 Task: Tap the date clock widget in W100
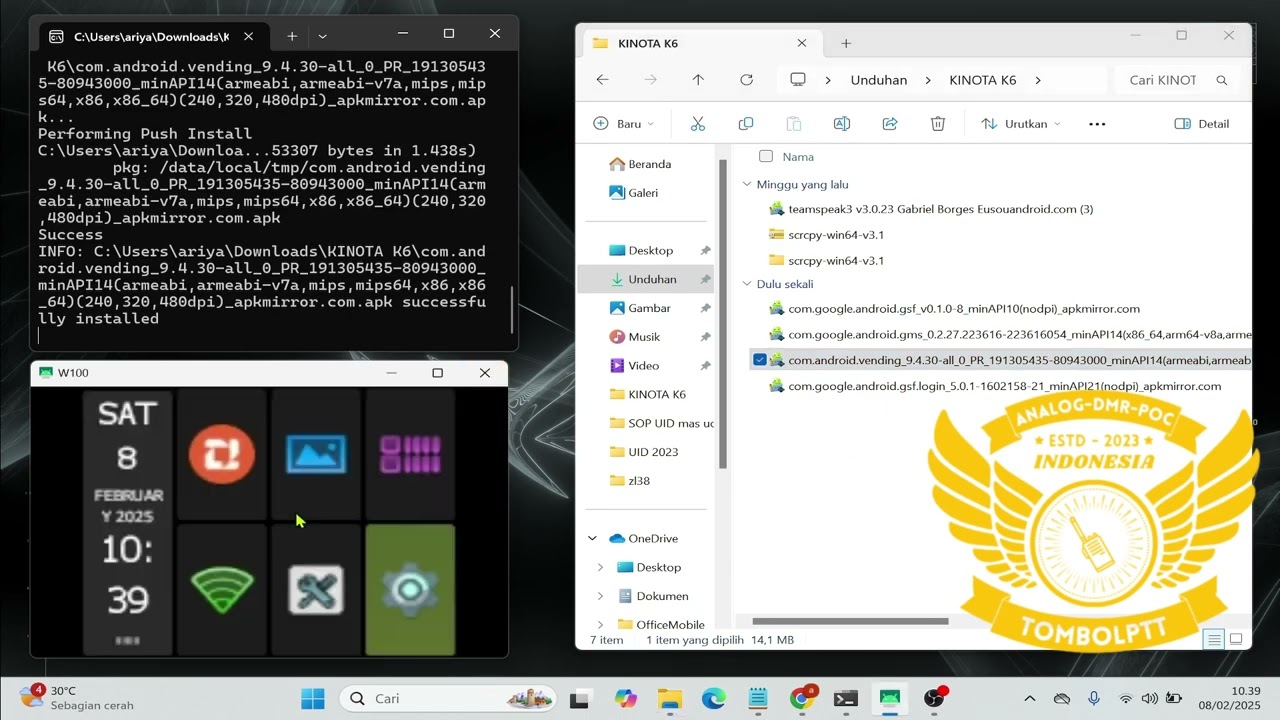click(127, 522)
